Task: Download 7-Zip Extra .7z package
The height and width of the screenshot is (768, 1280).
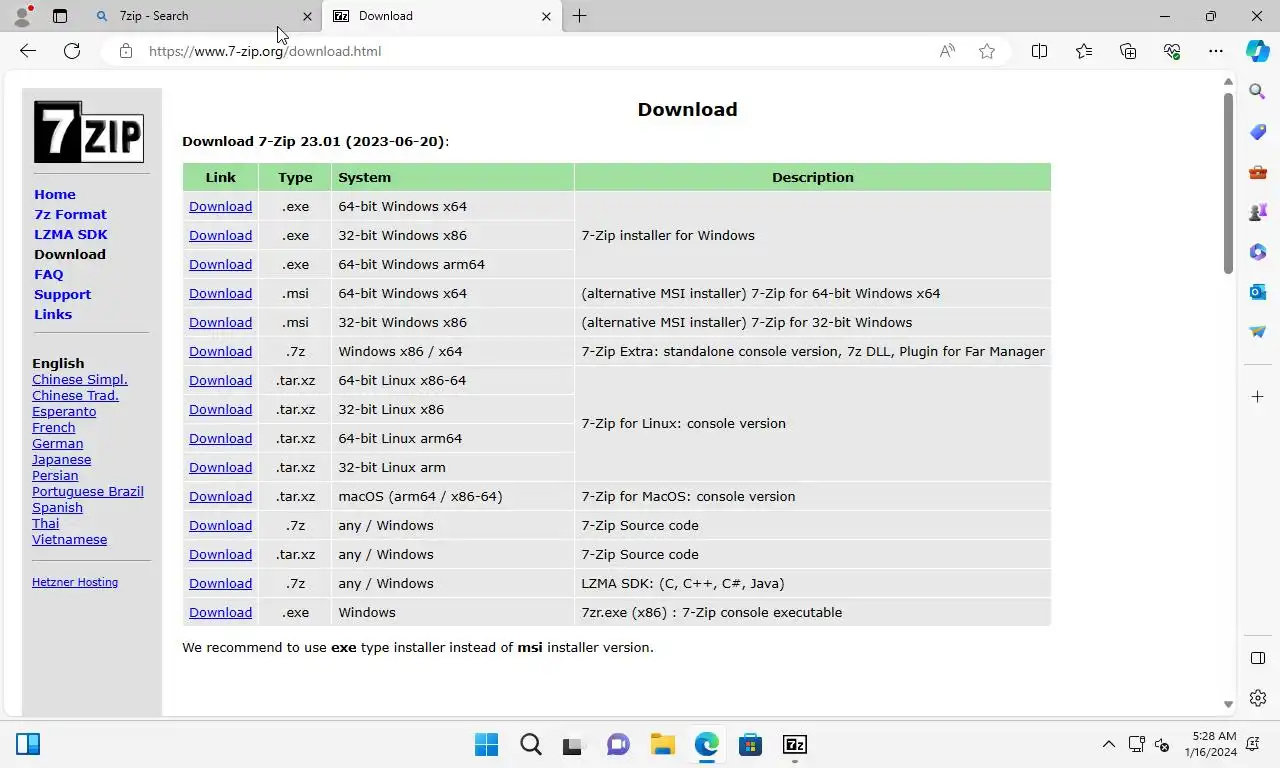Action: (x=220, y=351)
